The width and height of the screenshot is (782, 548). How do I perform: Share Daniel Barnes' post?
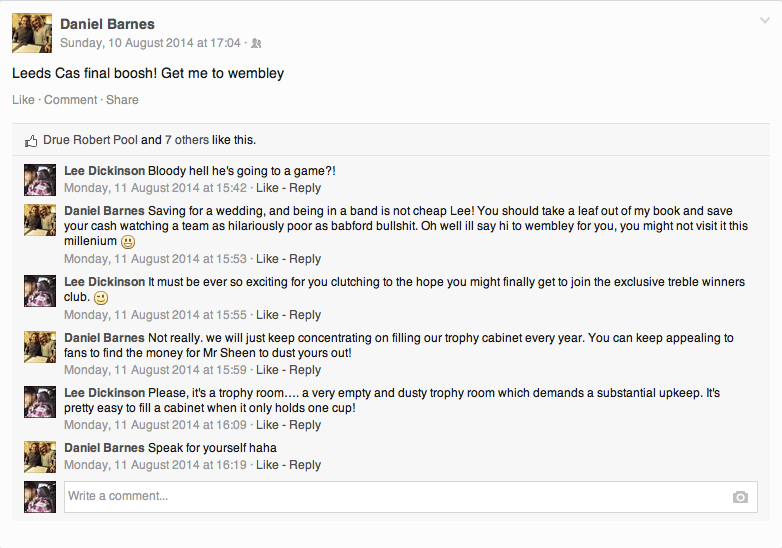pos(122,100)
